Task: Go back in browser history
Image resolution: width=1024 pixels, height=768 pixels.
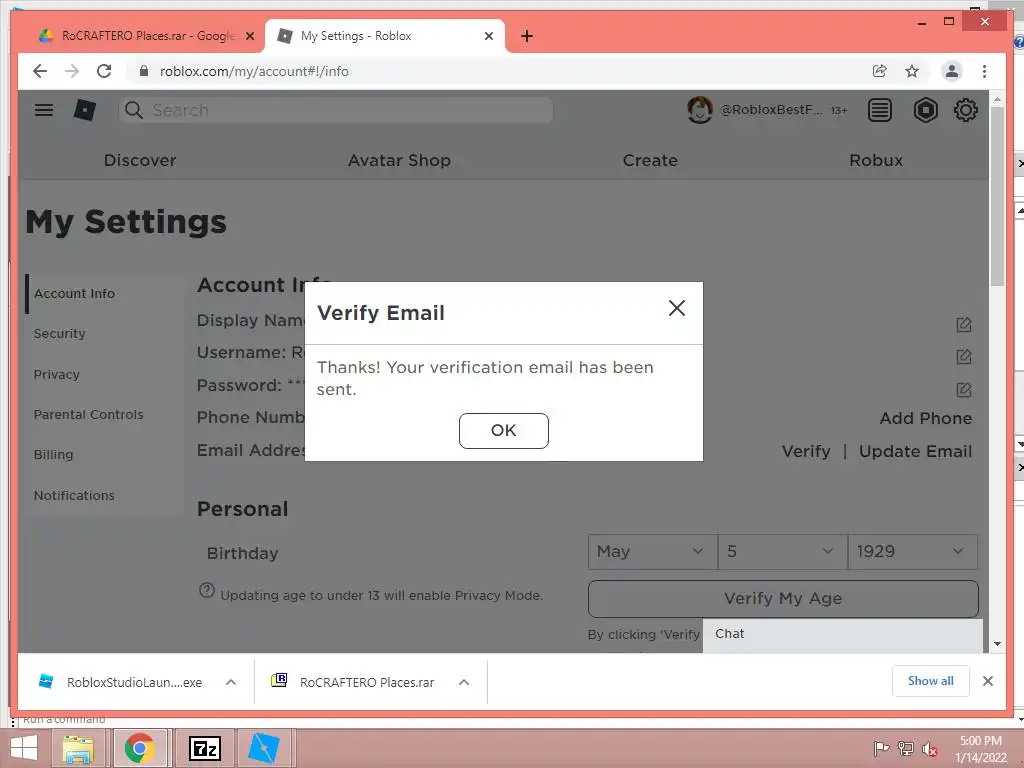Action: [x=40, y=71]
